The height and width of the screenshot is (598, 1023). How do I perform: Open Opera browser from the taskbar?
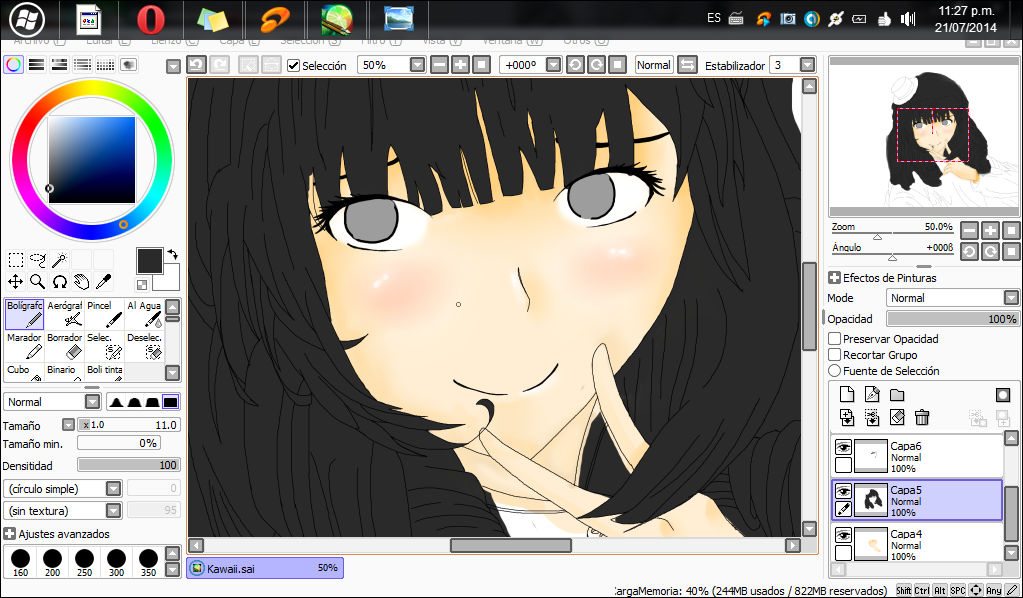click(151, 20)
